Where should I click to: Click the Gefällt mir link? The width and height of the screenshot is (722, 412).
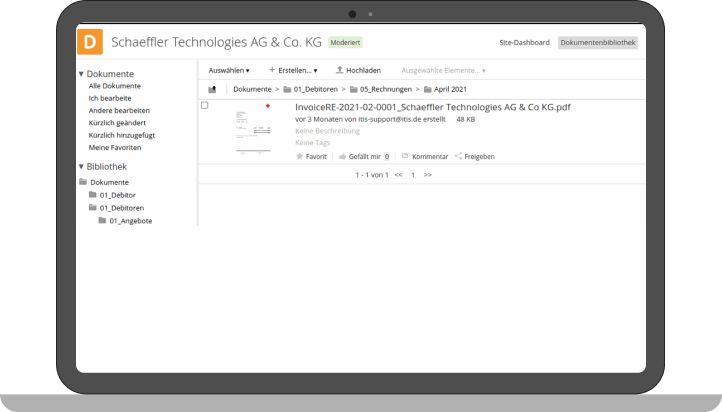point(365,157)
